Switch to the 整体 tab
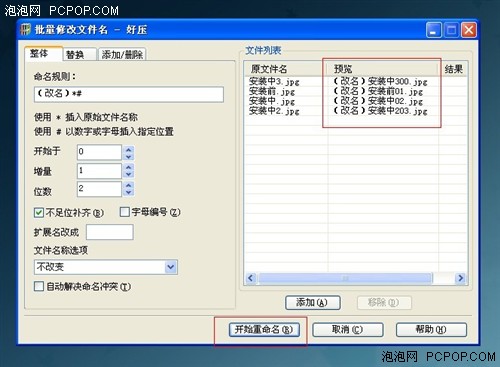The image size is (500, 367). (44, 54)
